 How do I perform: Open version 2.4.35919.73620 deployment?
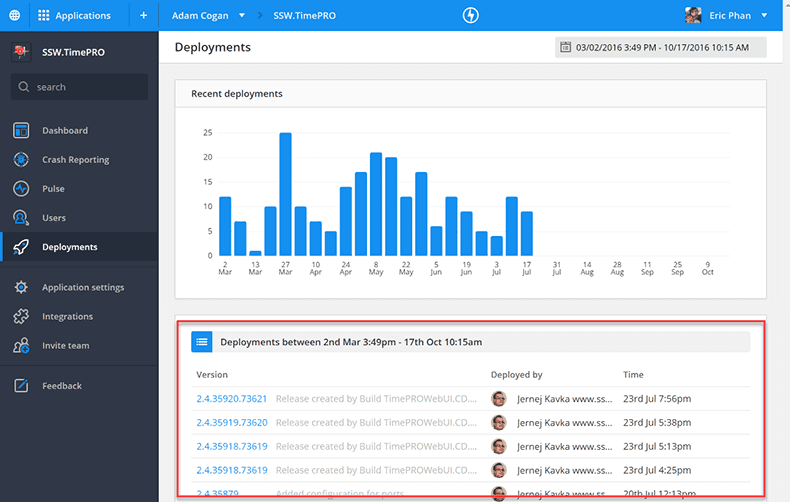click(x=232, y=423)
